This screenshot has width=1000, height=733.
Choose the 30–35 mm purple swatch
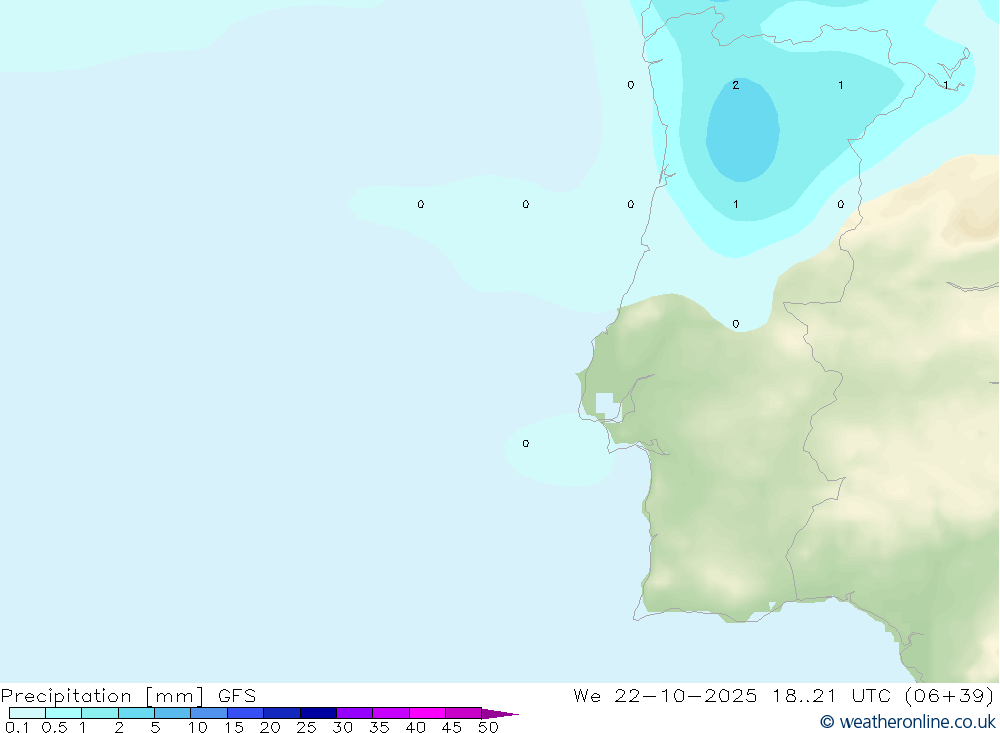(355, 713)
